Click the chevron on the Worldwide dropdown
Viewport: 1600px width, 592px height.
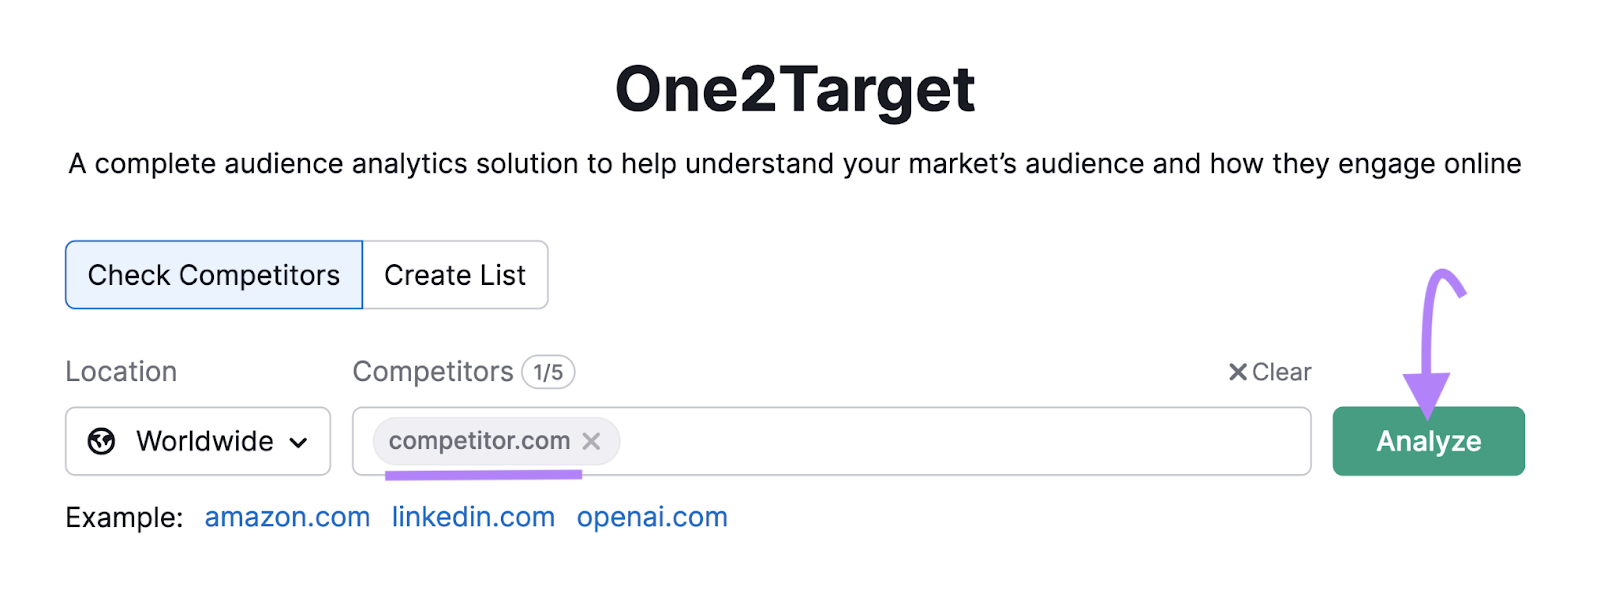click(299, 441)
